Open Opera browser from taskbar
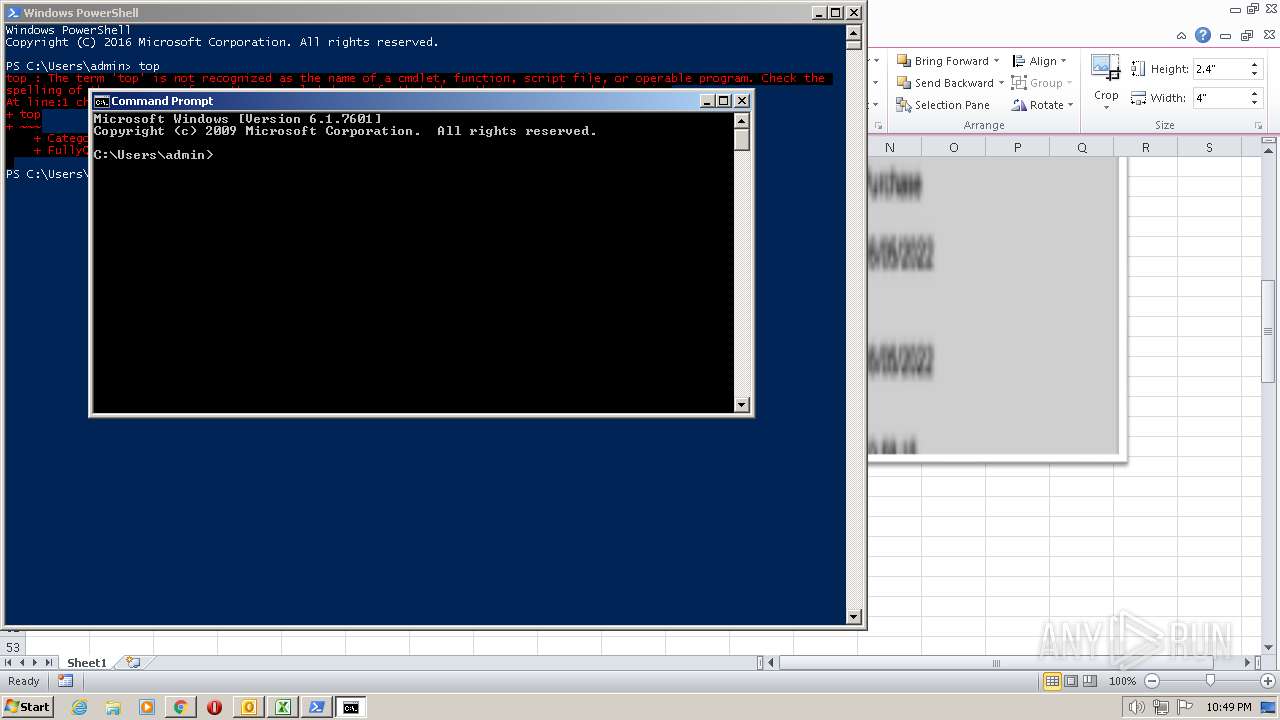Screen dimensions: 1280x720 pos(214,707)
